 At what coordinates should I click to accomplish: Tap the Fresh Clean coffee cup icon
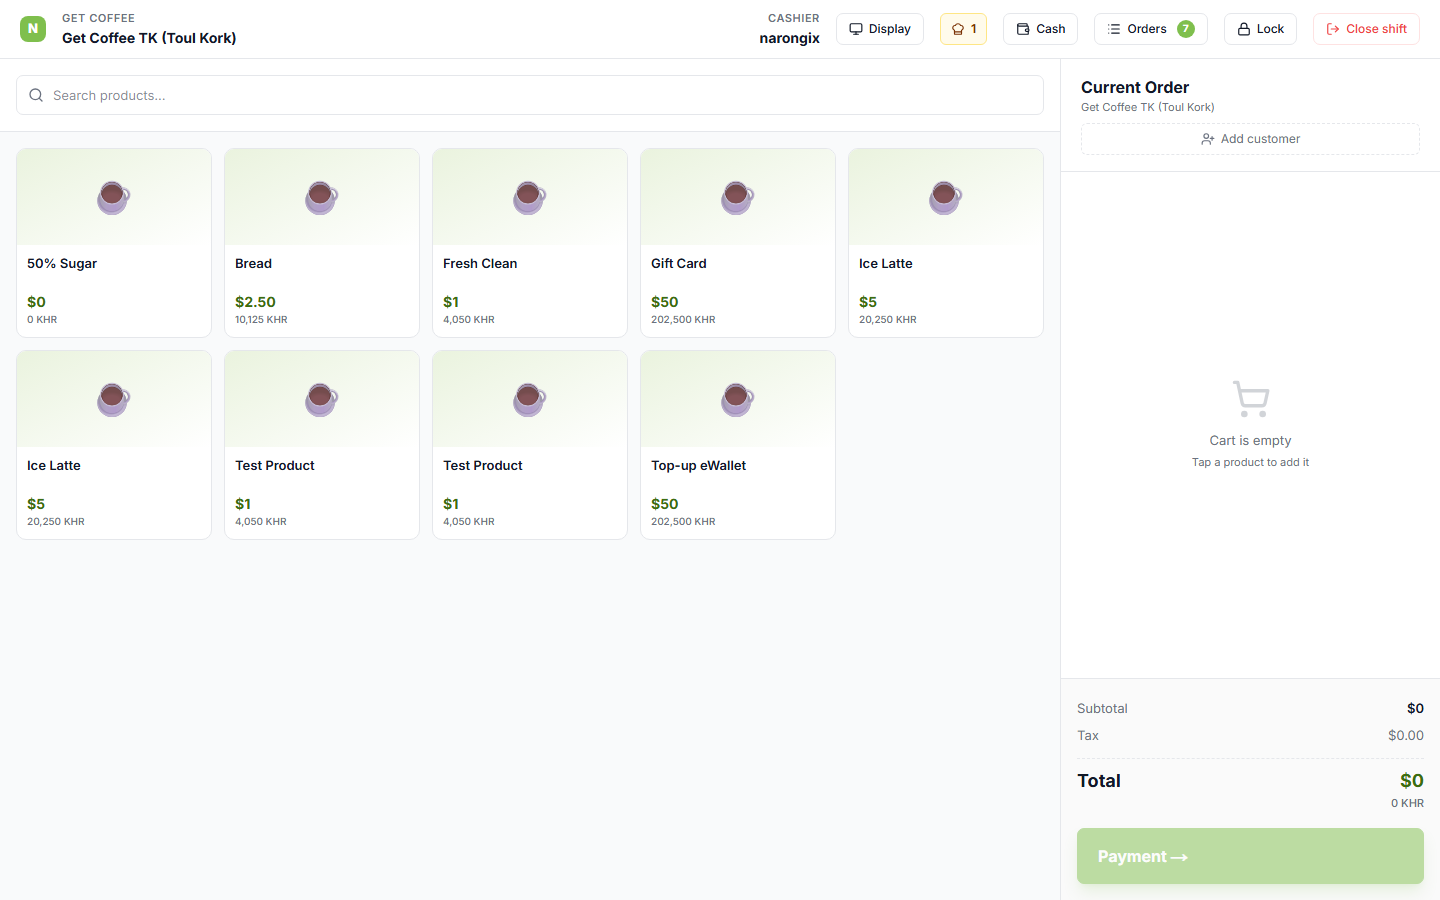[x=529, y=197]
